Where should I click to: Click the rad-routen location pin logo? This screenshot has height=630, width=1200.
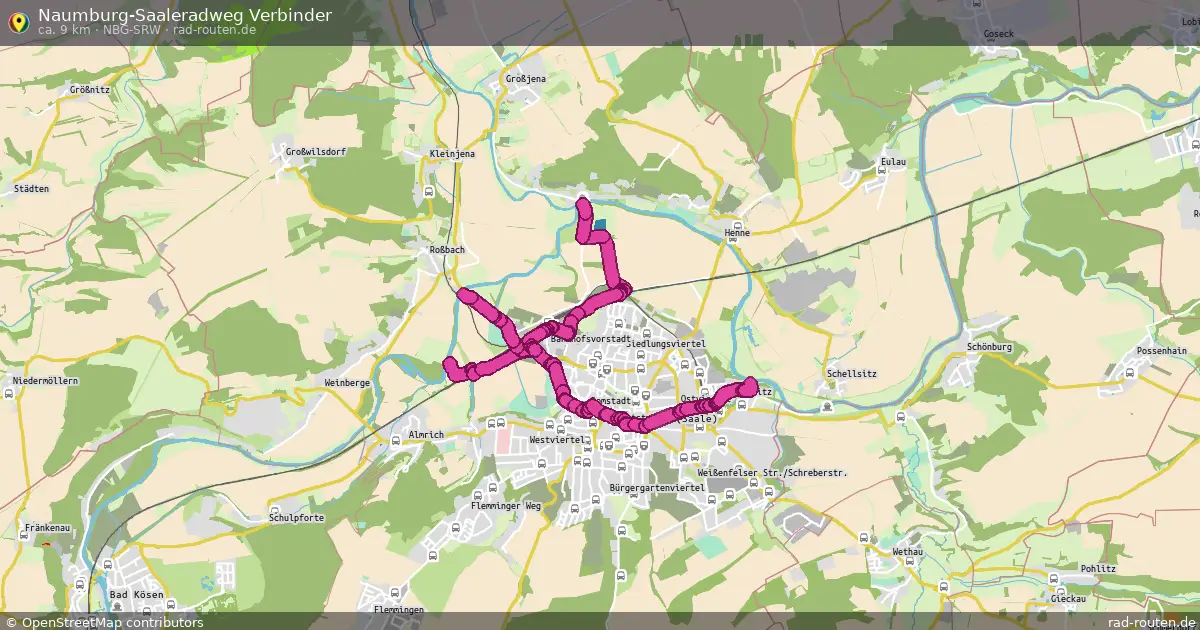(x=18, y=22)
